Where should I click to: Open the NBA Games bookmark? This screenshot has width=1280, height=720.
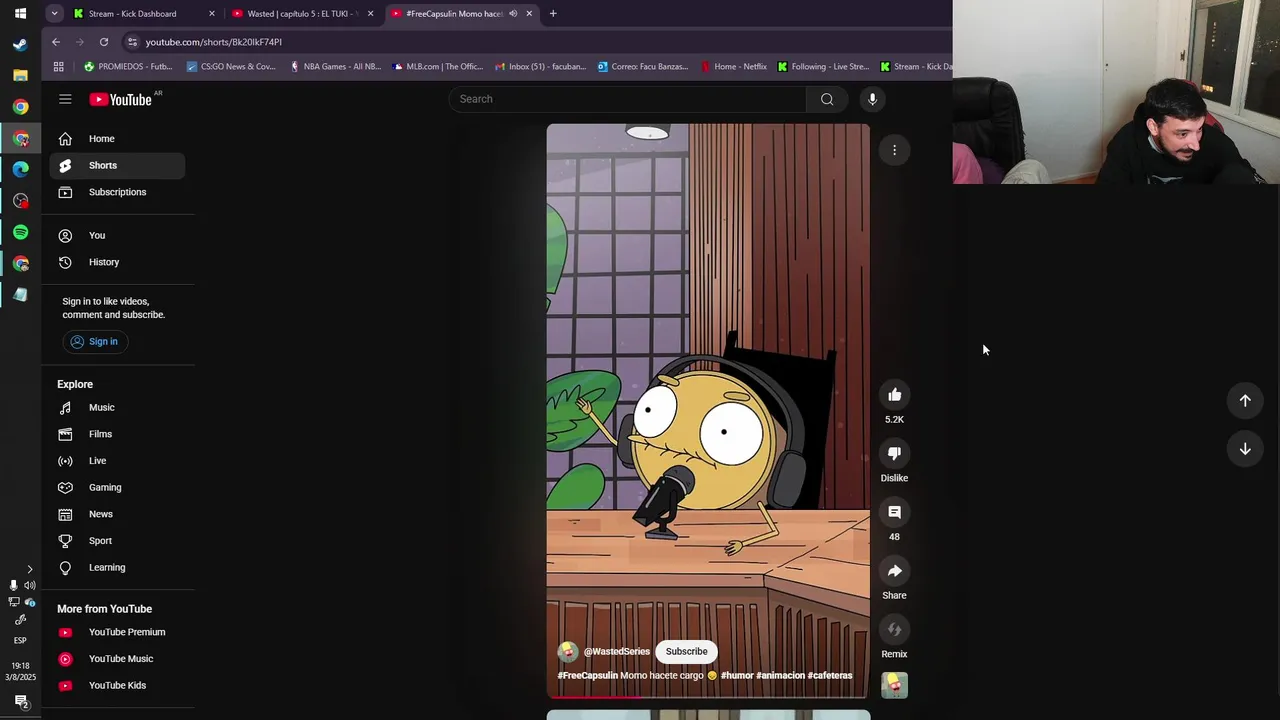point(335,67)
